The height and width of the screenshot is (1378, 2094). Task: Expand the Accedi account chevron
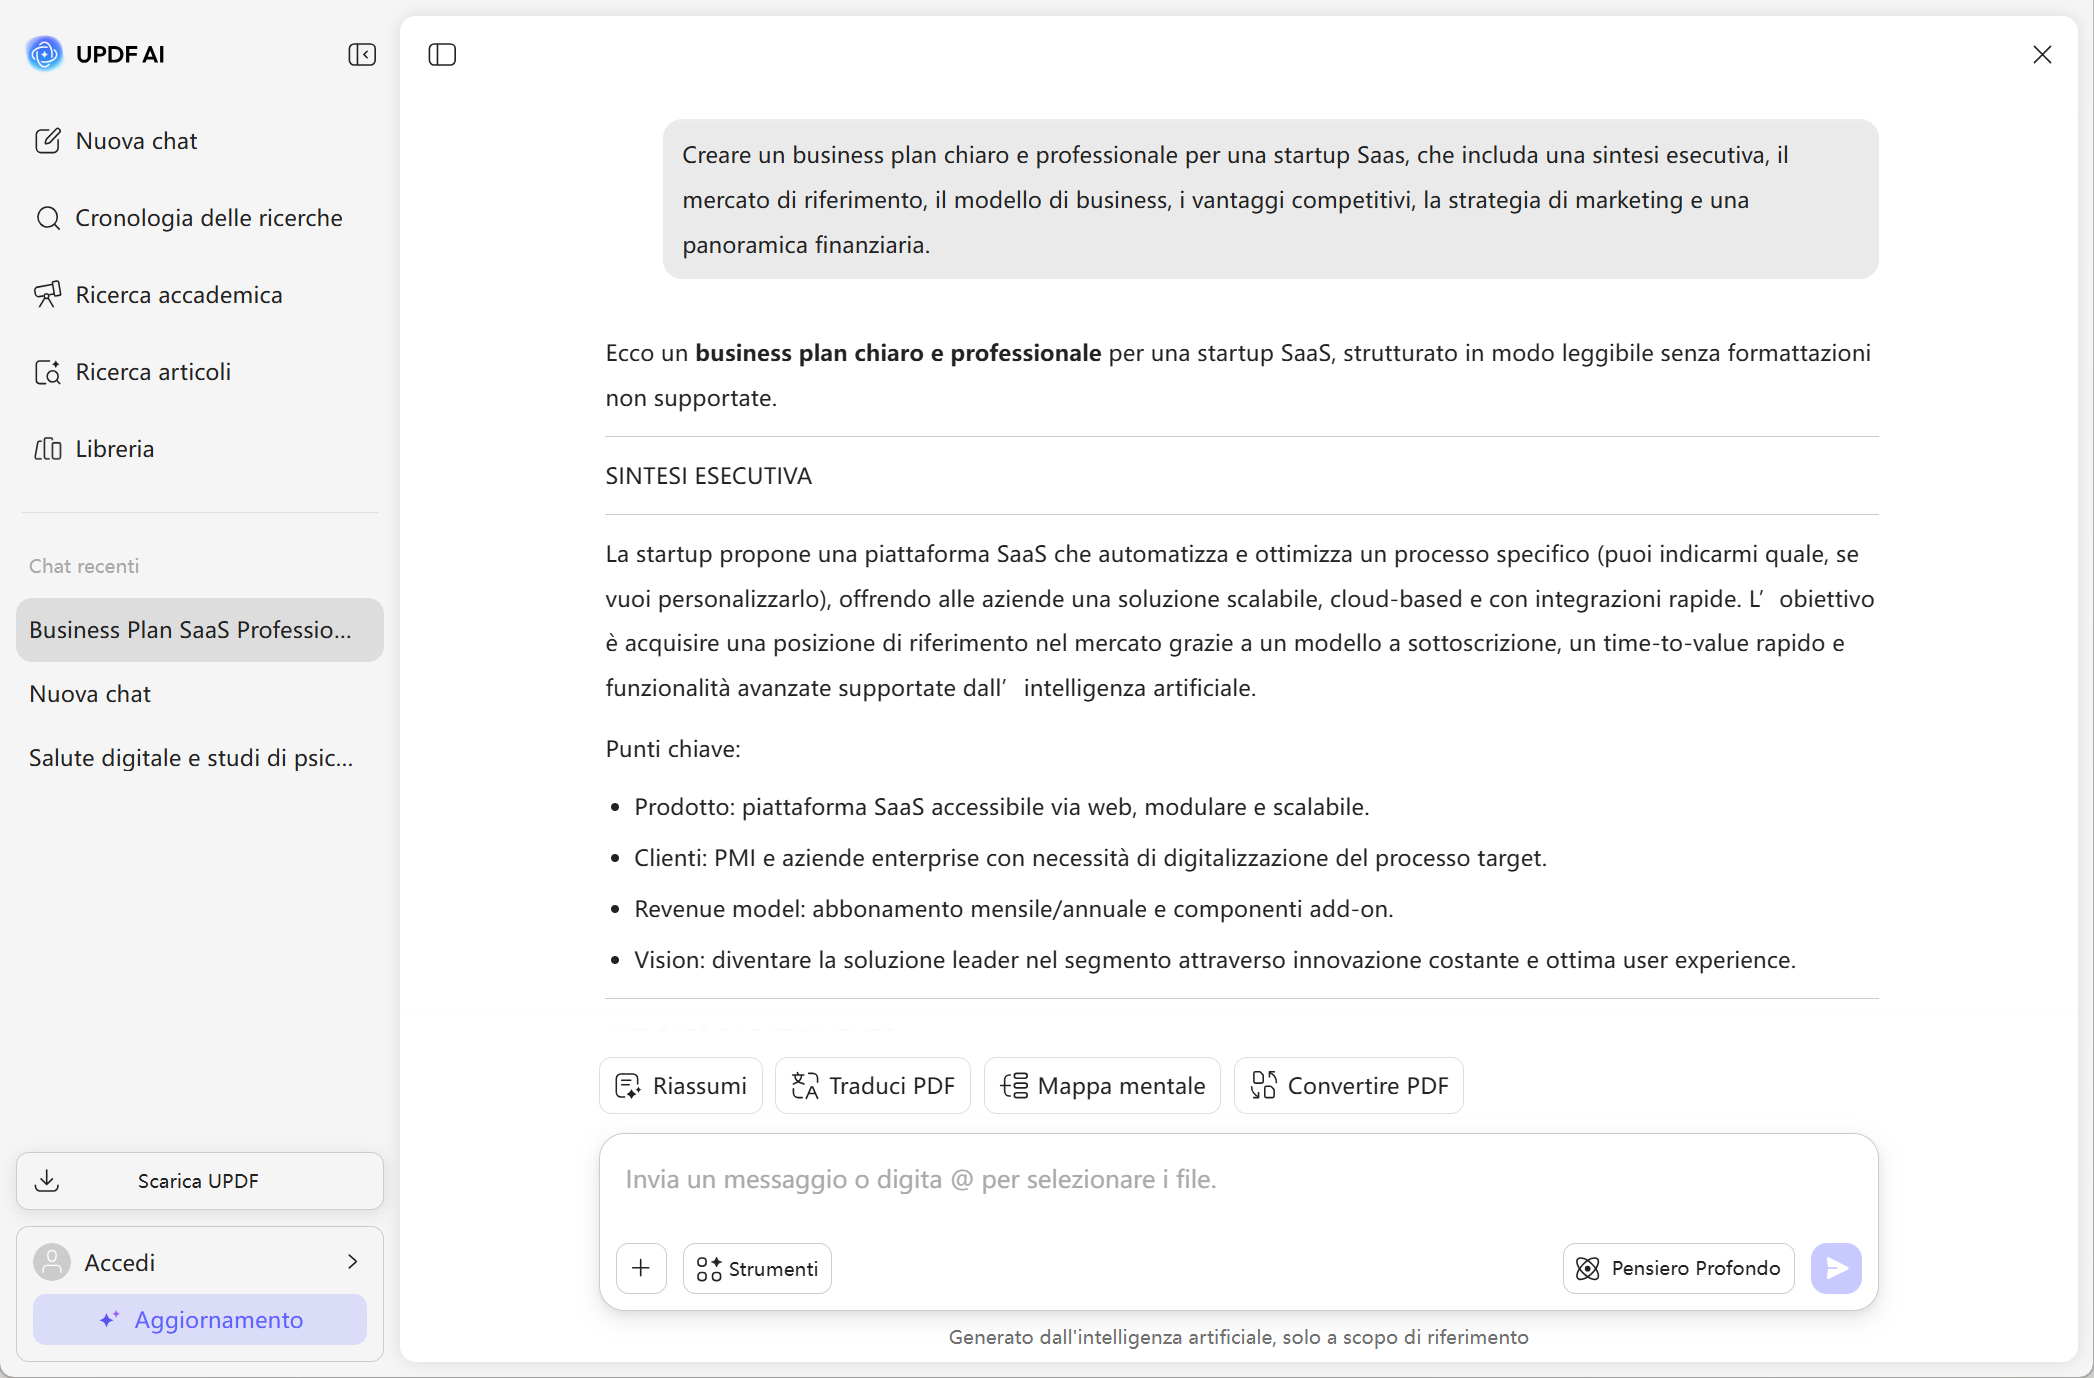352,1262
